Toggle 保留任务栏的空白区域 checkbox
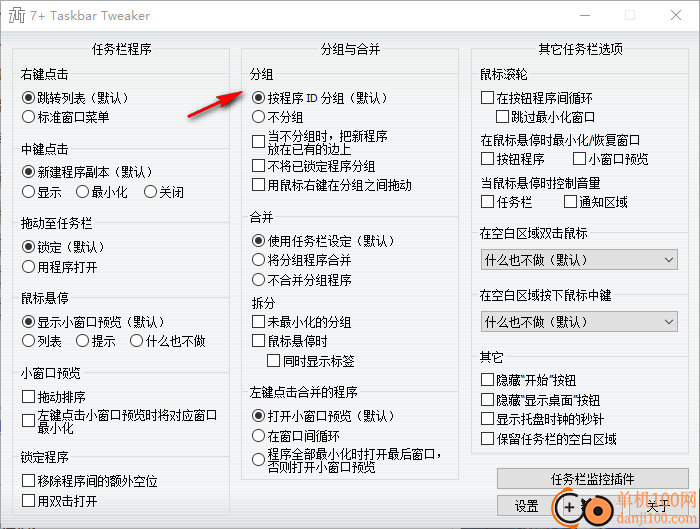The height and width of the screenshot is (529, 700). 488,439
